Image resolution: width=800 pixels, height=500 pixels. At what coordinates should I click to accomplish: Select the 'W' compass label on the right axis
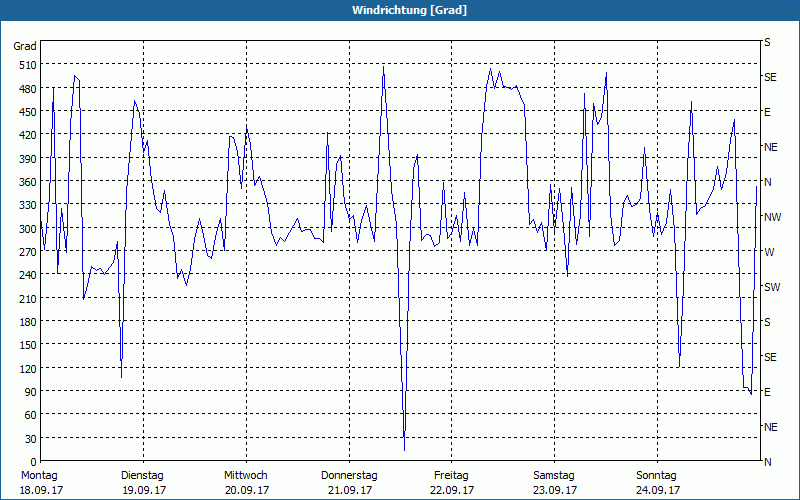[769, 252]
